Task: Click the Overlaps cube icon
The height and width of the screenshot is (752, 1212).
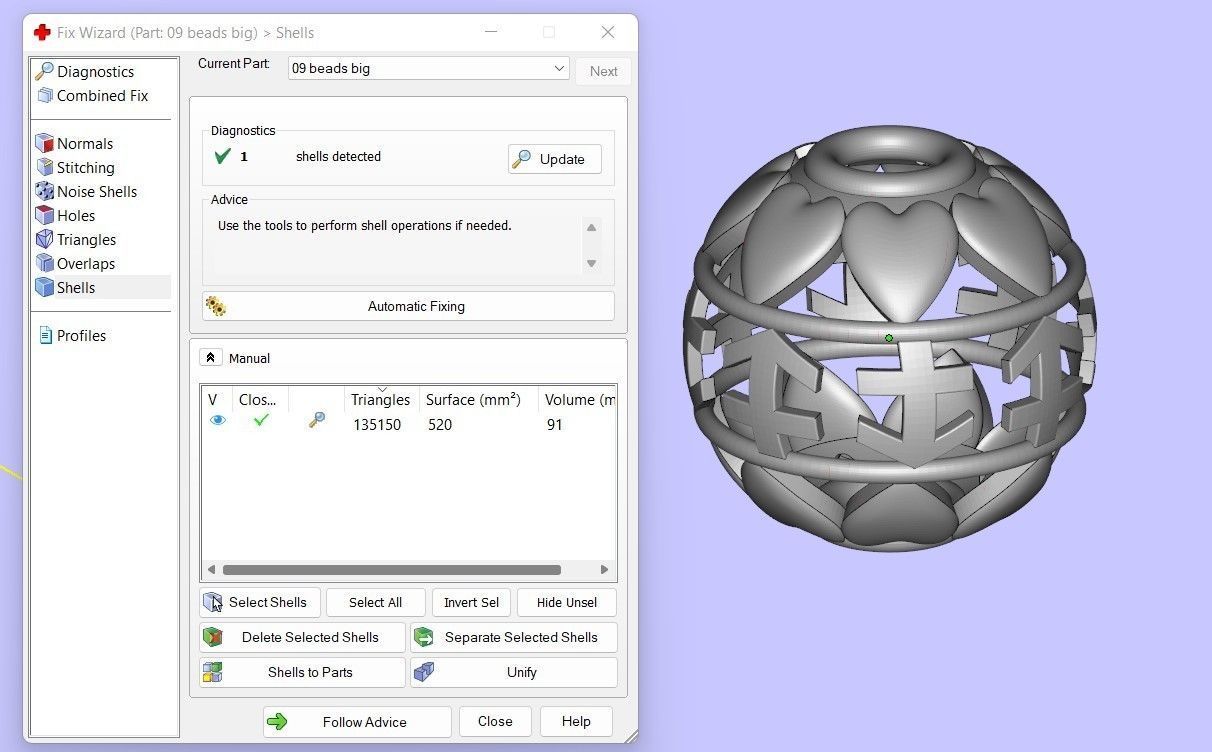Action: click(x=44, y=264)
